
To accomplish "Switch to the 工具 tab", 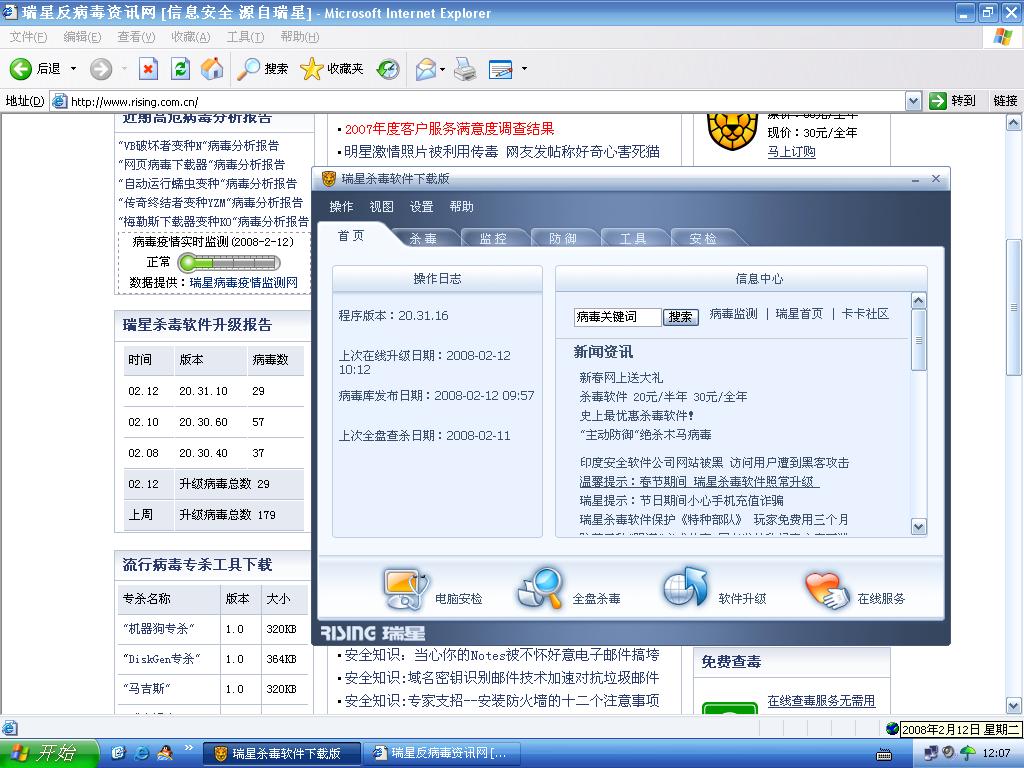I will [x=633, y=238].
